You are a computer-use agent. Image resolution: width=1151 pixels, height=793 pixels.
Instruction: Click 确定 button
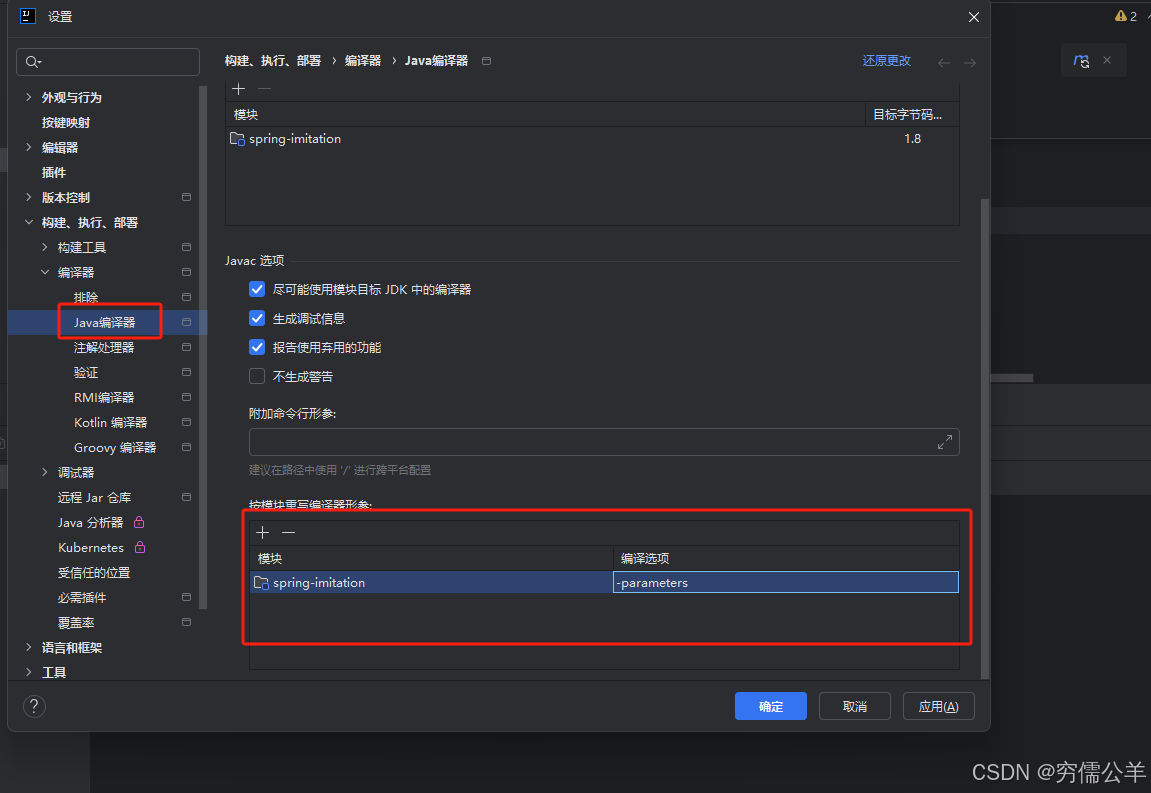pyautogui.click(x=771, y=706)
